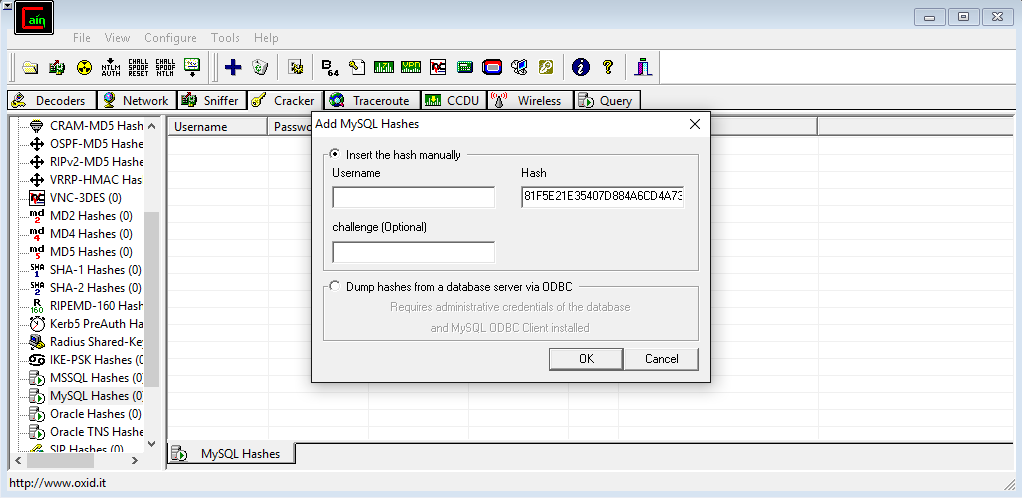Click the Box Revealer key toolbar icon
Screen dimensions: 1022x498
(546, 66)
